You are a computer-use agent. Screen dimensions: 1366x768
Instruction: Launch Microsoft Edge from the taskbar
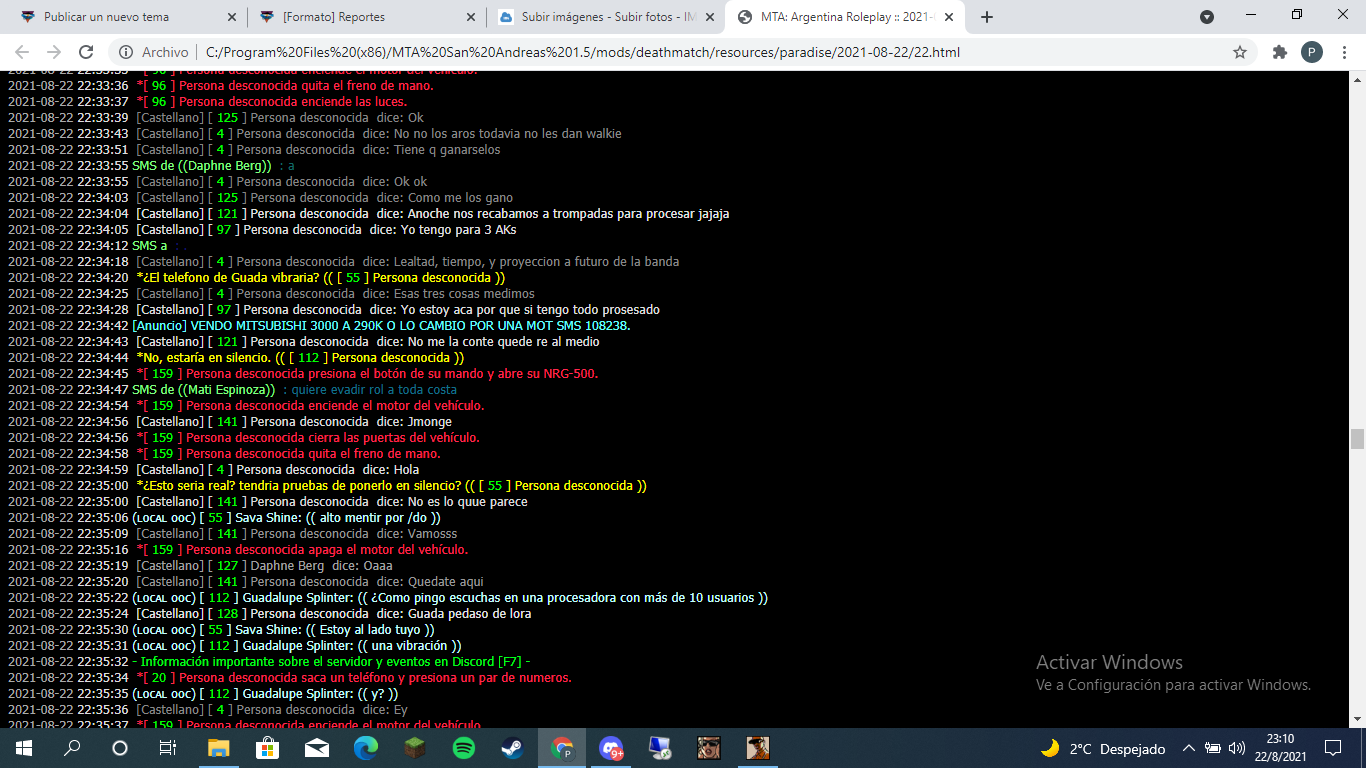coord(365,748)
